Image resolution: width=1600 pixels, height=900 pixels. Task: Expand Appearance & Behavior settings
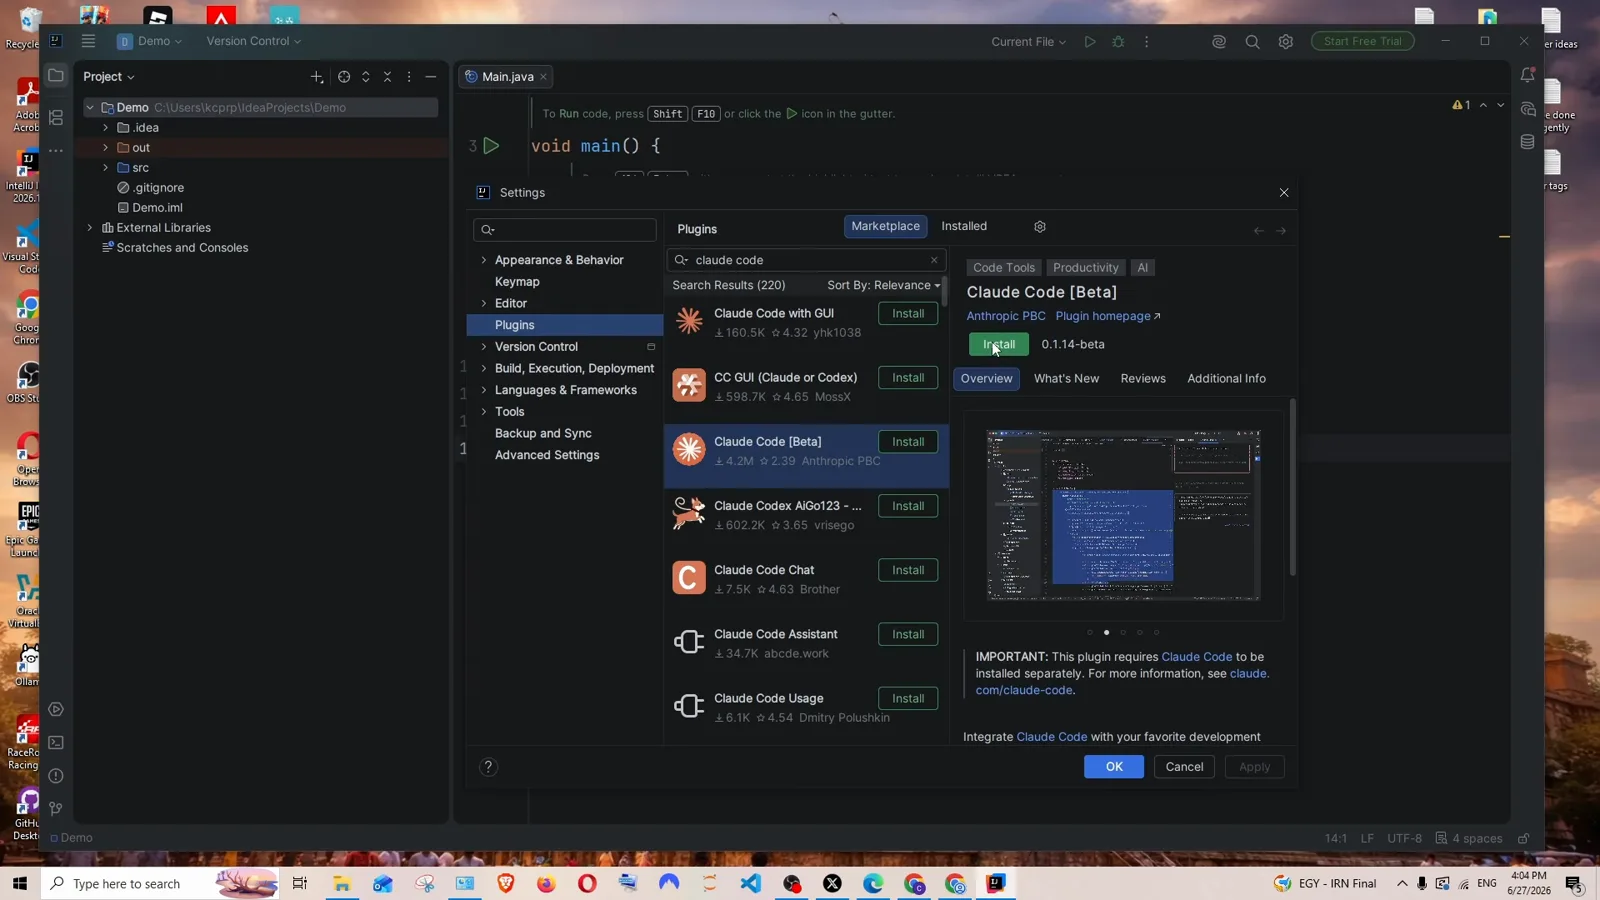coord(484,260)
